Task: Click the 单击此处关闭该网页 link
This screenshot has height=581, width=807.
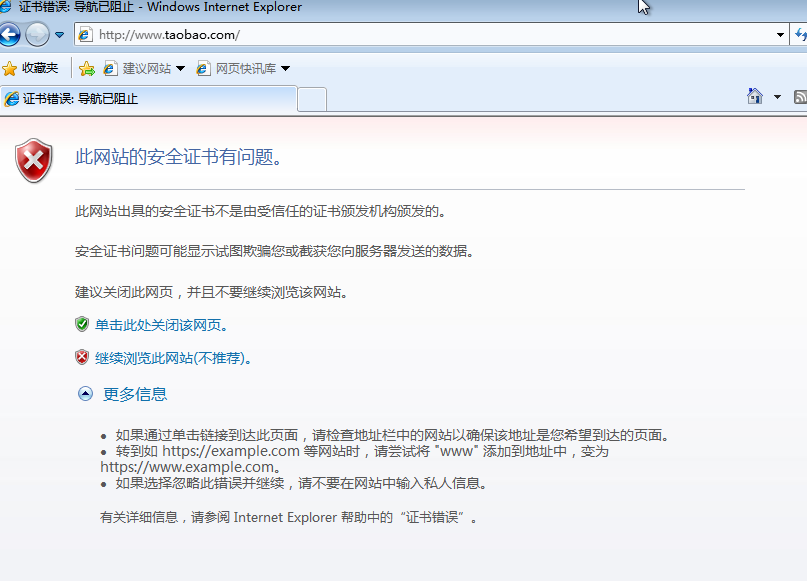Action: click(x=162, y=325)
